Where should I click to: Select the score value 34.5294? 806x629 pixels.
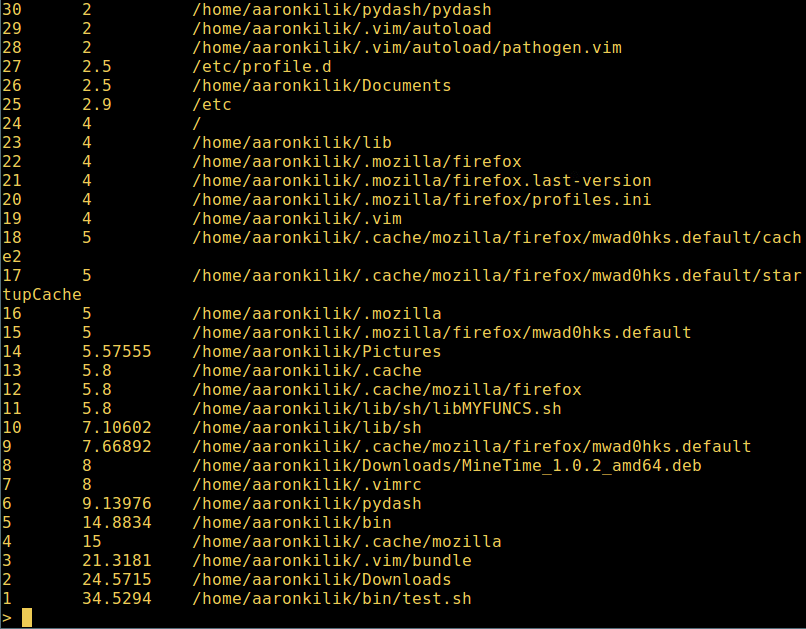[117, 599]
